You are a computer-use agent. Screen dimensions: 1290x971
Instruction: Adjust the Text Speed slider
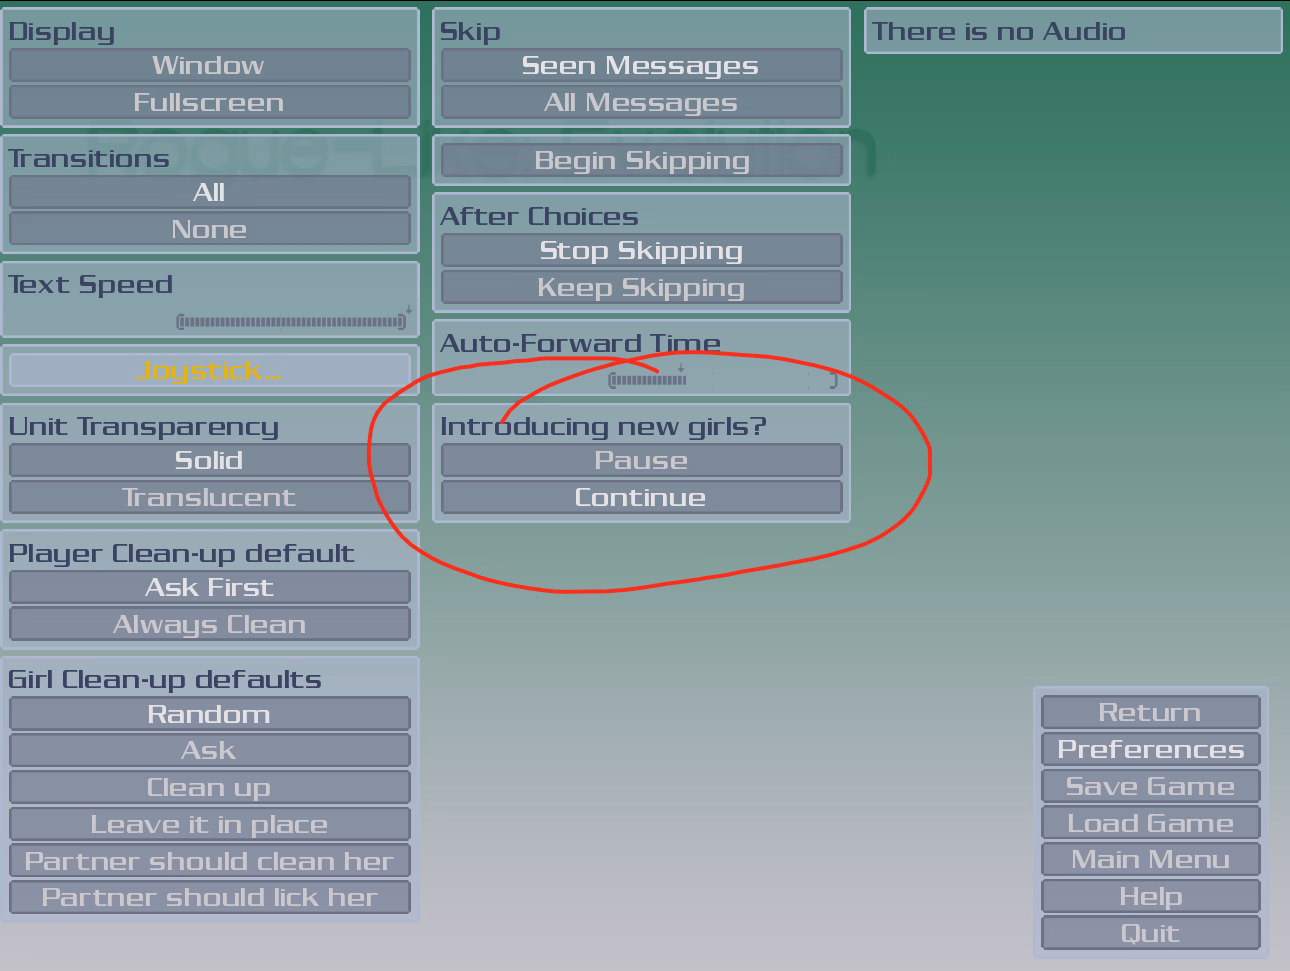[x=291, y=322]
